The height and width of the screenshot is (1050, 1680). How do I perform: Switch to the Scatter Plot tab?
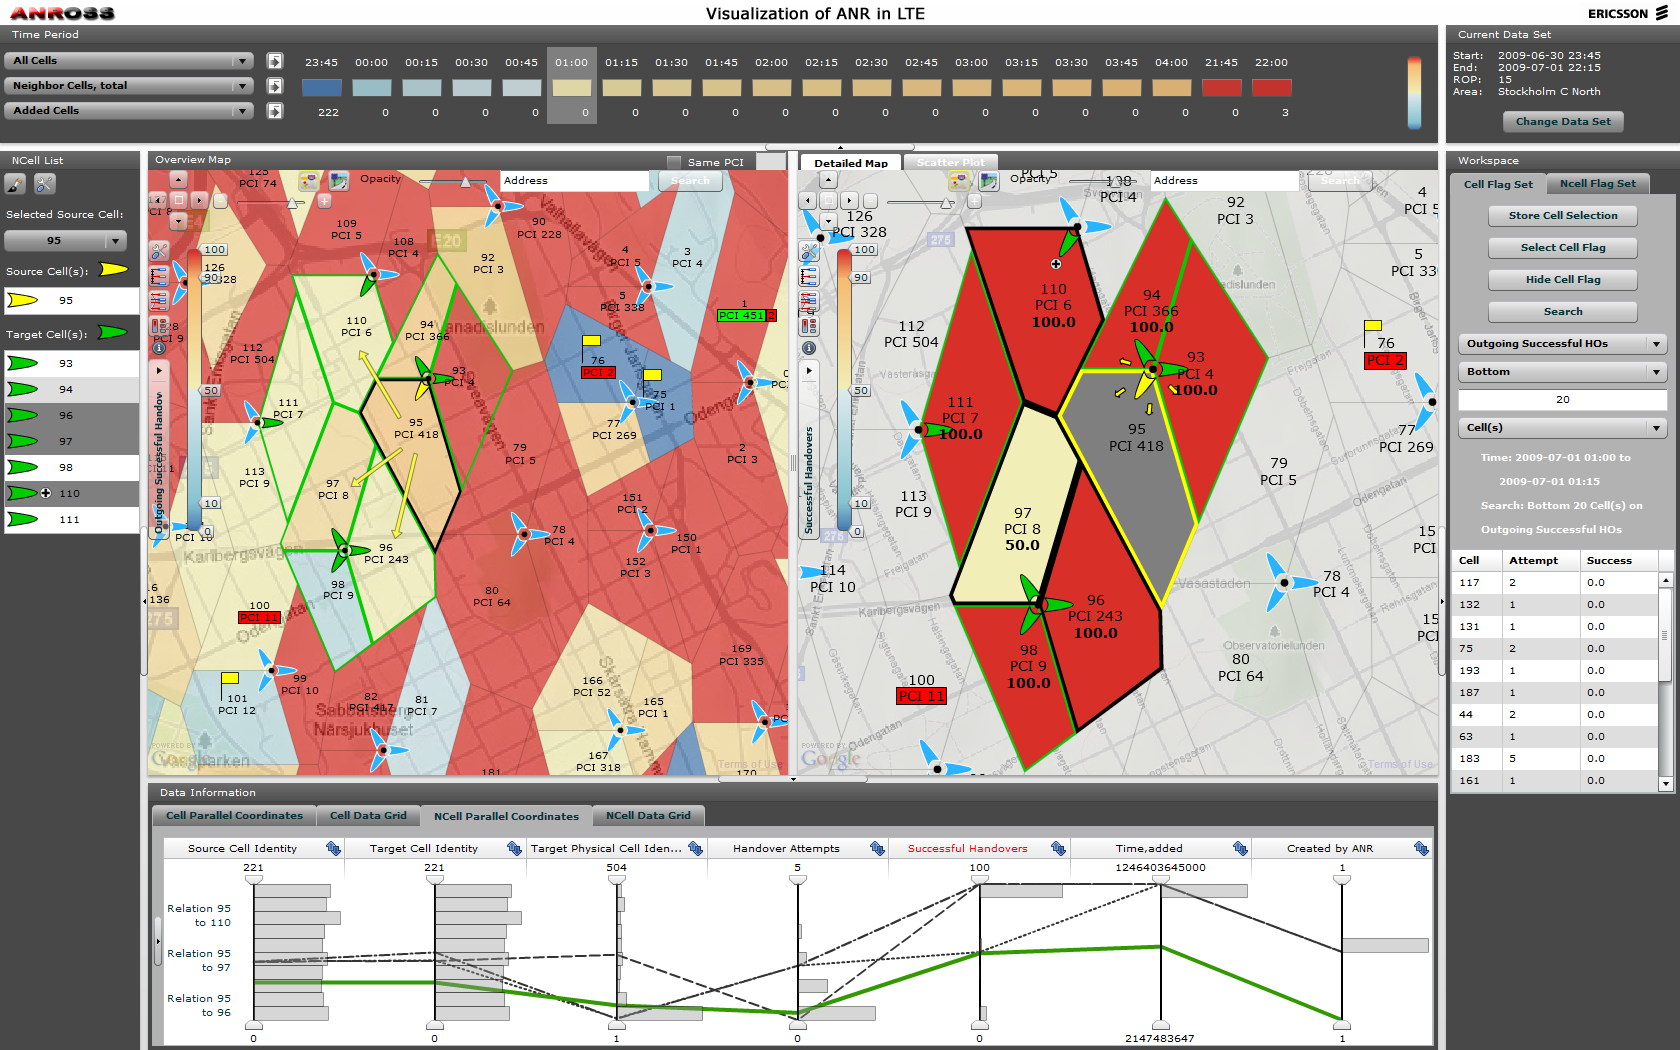[x=950, y=162]
